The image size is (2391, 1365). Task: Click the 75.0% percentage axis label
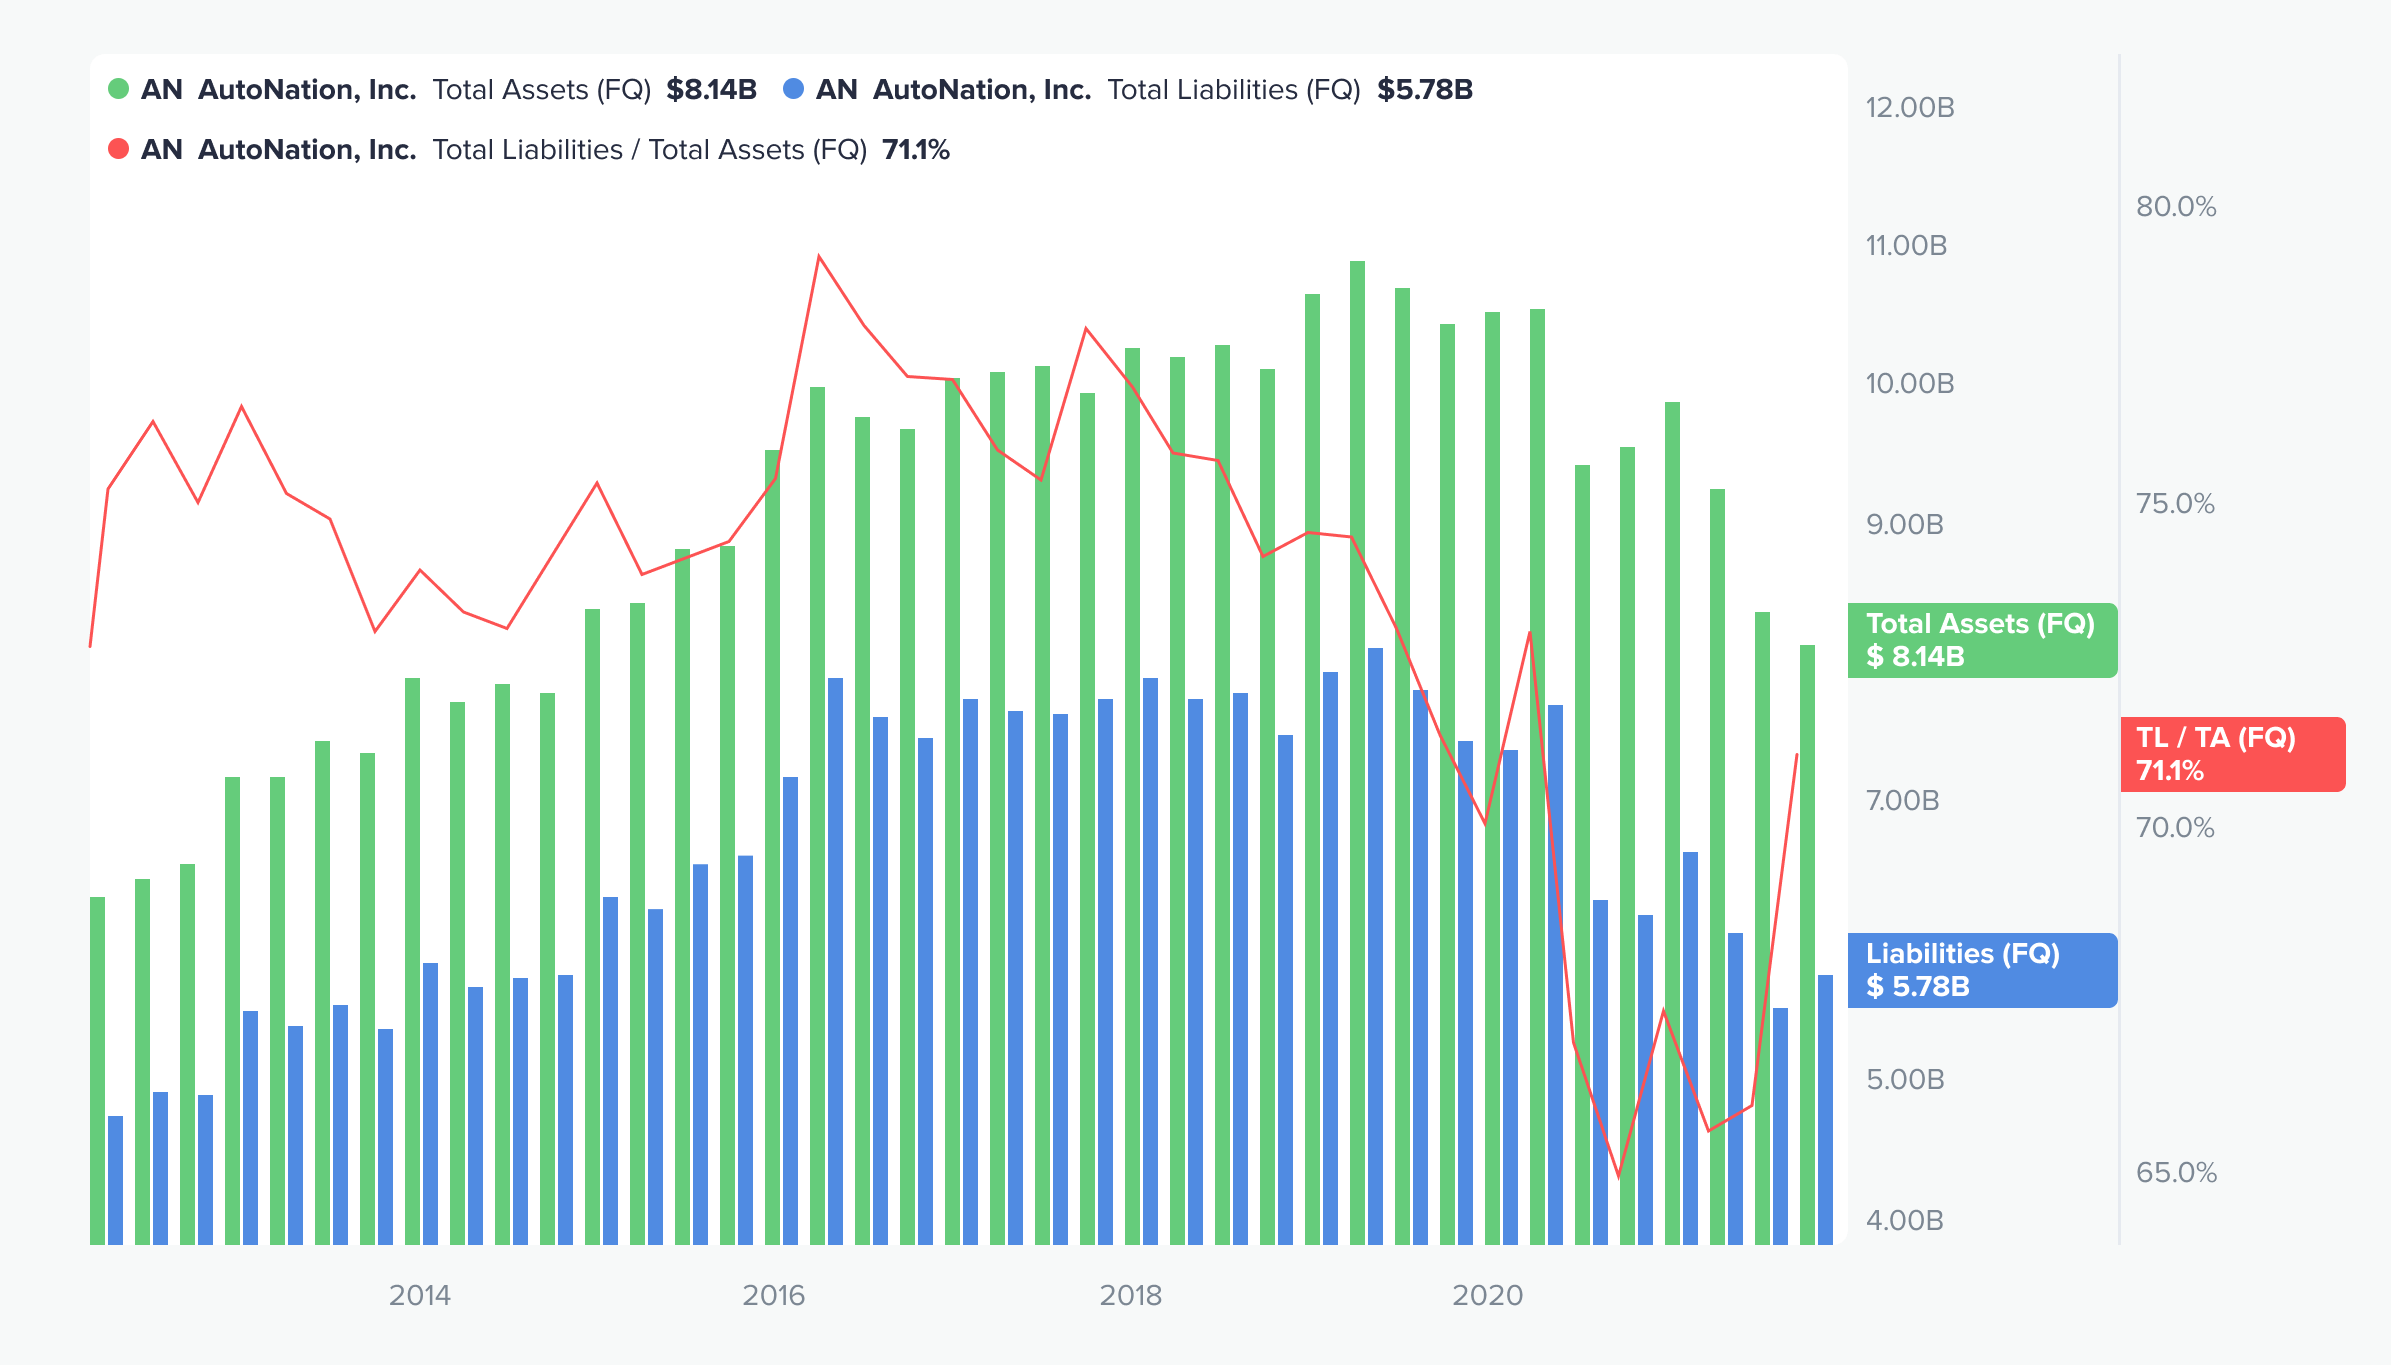click(2175, 503)
